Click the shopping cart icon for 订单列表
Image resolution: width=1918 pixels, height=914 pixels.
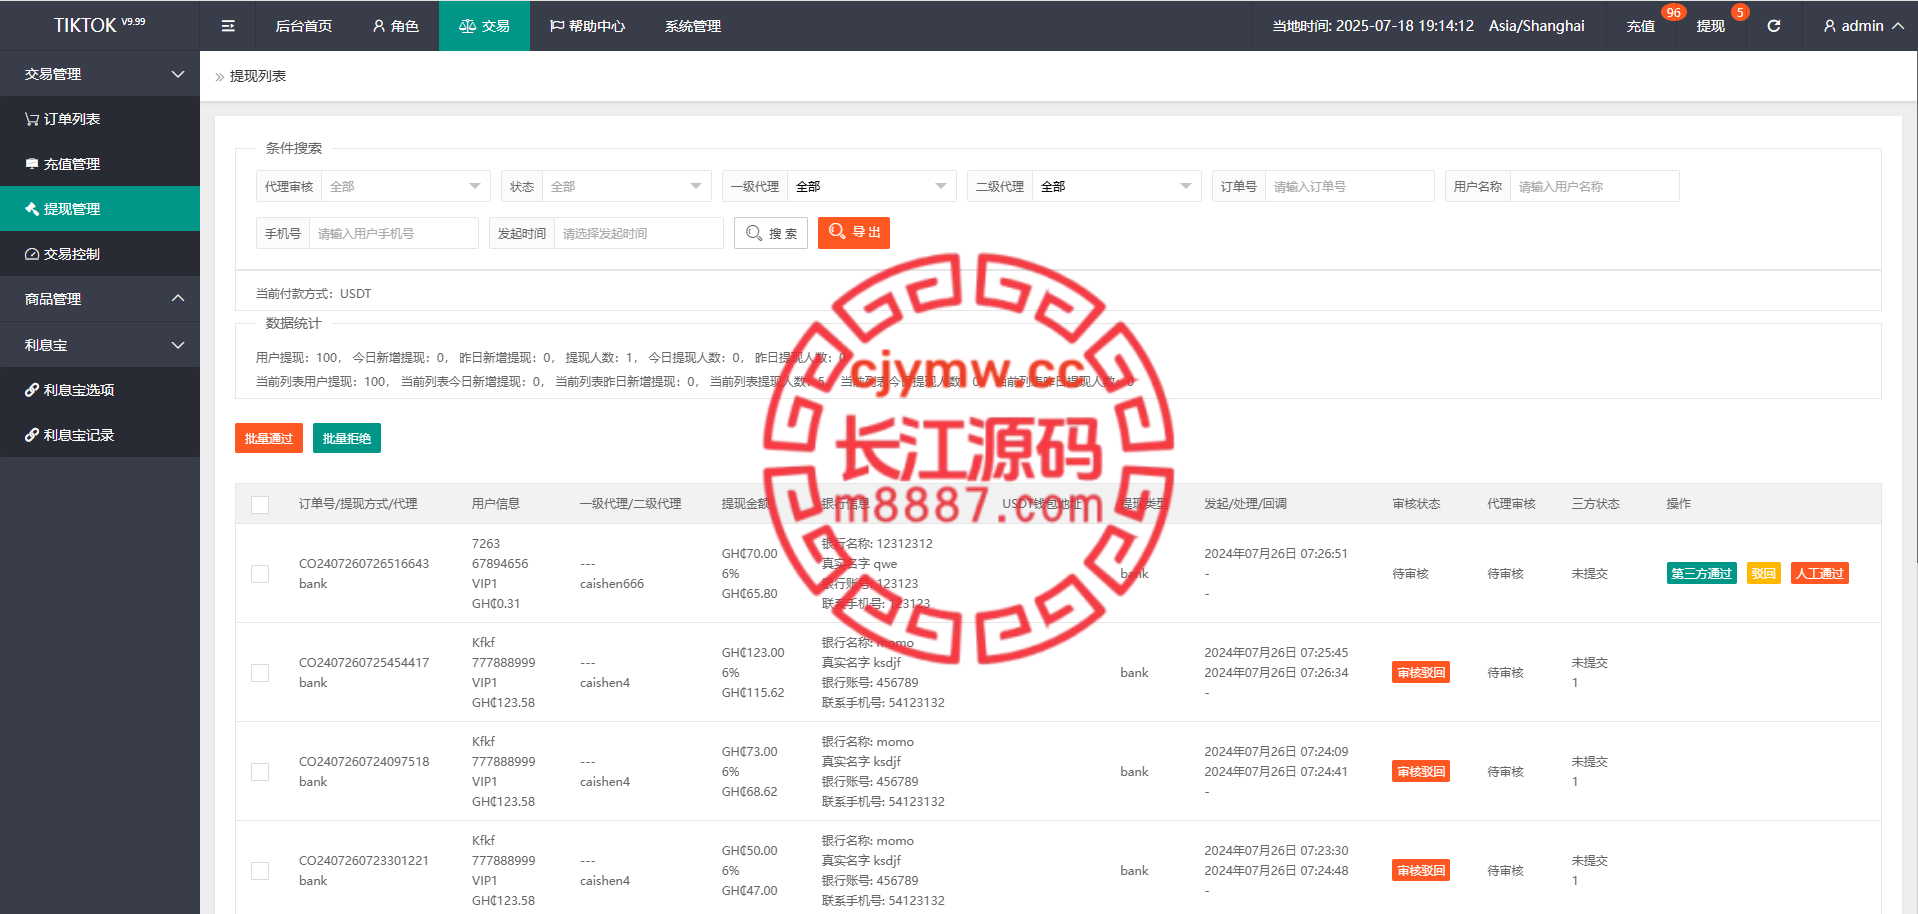[32, 119]
